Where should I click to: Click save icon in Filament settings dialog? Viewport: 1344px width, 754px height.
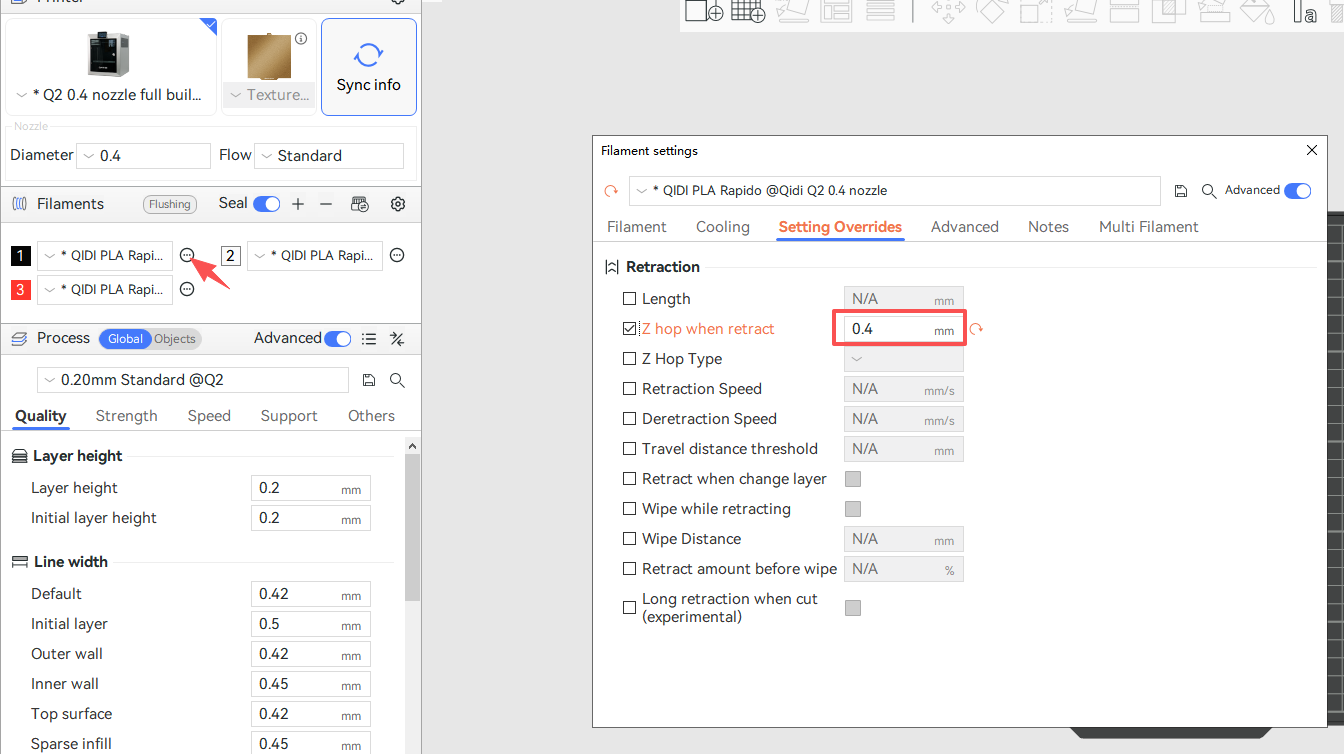(x=1181, y=191)
